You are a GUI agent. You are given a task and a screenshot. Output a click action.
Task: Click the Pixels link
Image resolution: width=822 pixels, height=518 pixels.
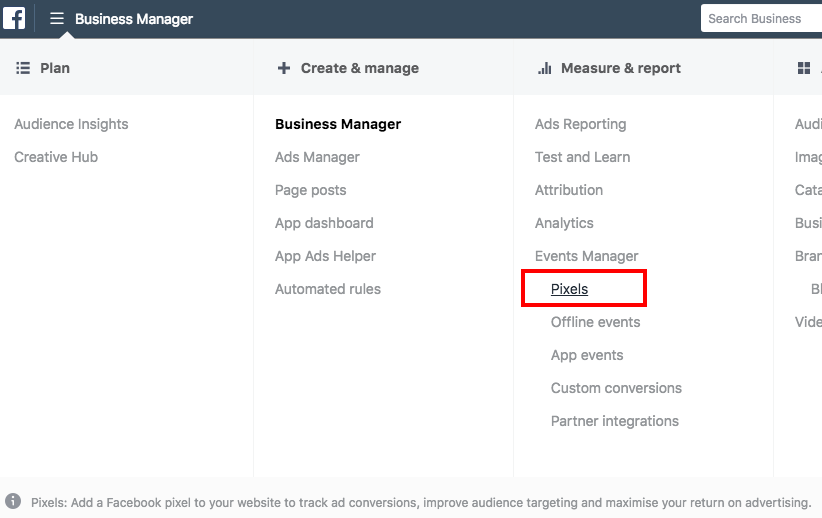(x=569, y=289)
